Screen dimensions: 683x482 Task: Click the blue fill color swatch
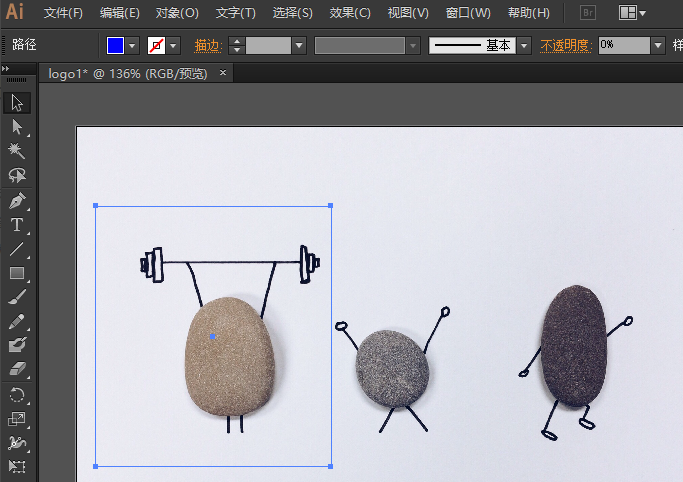(x=115, y=46)
